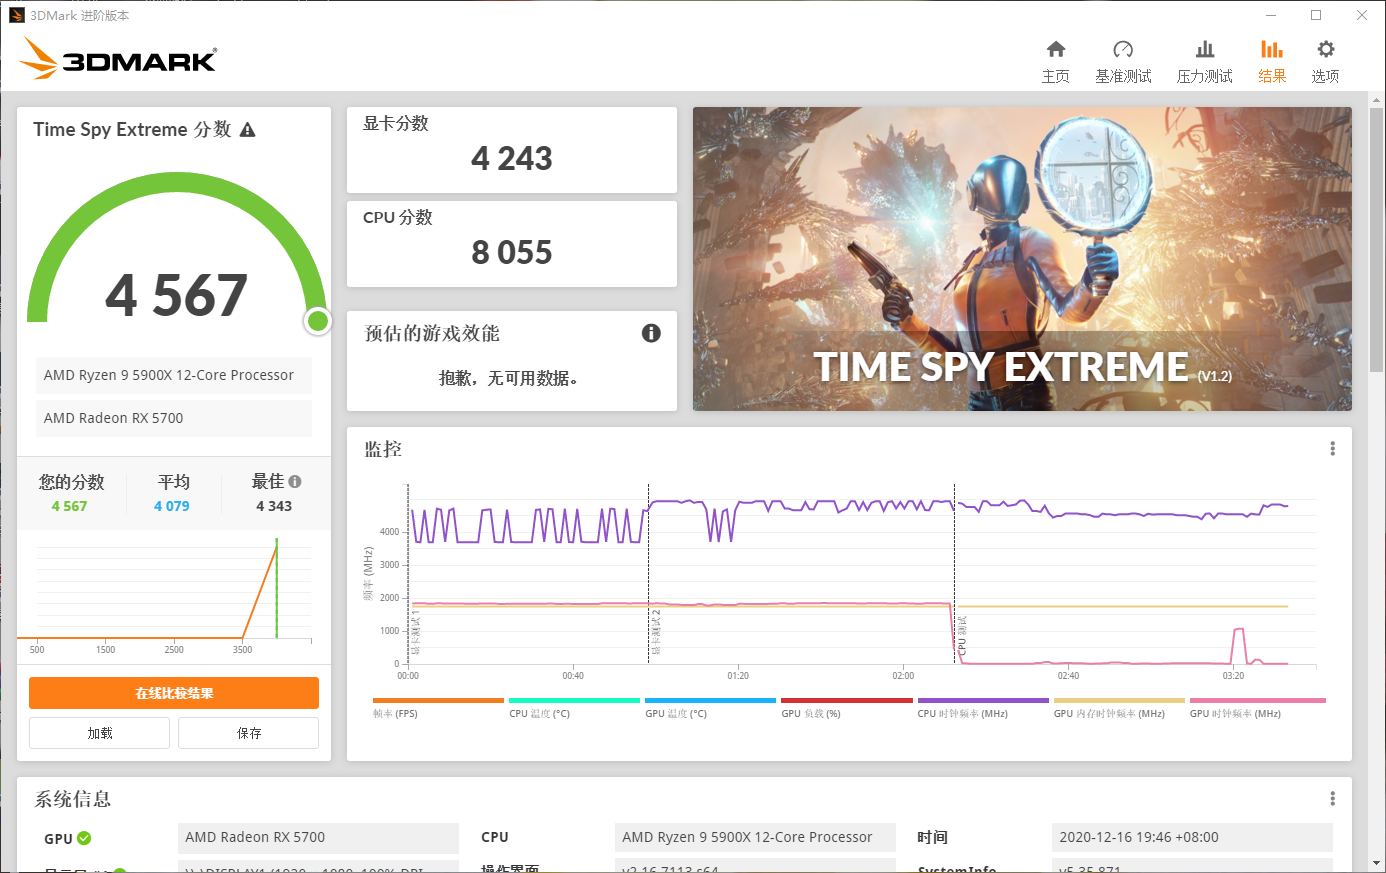This screenshot has width=1386, height=873.
Task: Click 您的分数 value 4 567
Action: point(69,506)
